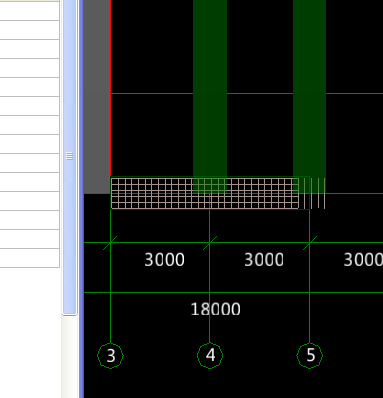The width and height of the screenshot is (383, 398).
Task: Click the 3000 dimension between axes 4 and 5
Action: point(264,260)
